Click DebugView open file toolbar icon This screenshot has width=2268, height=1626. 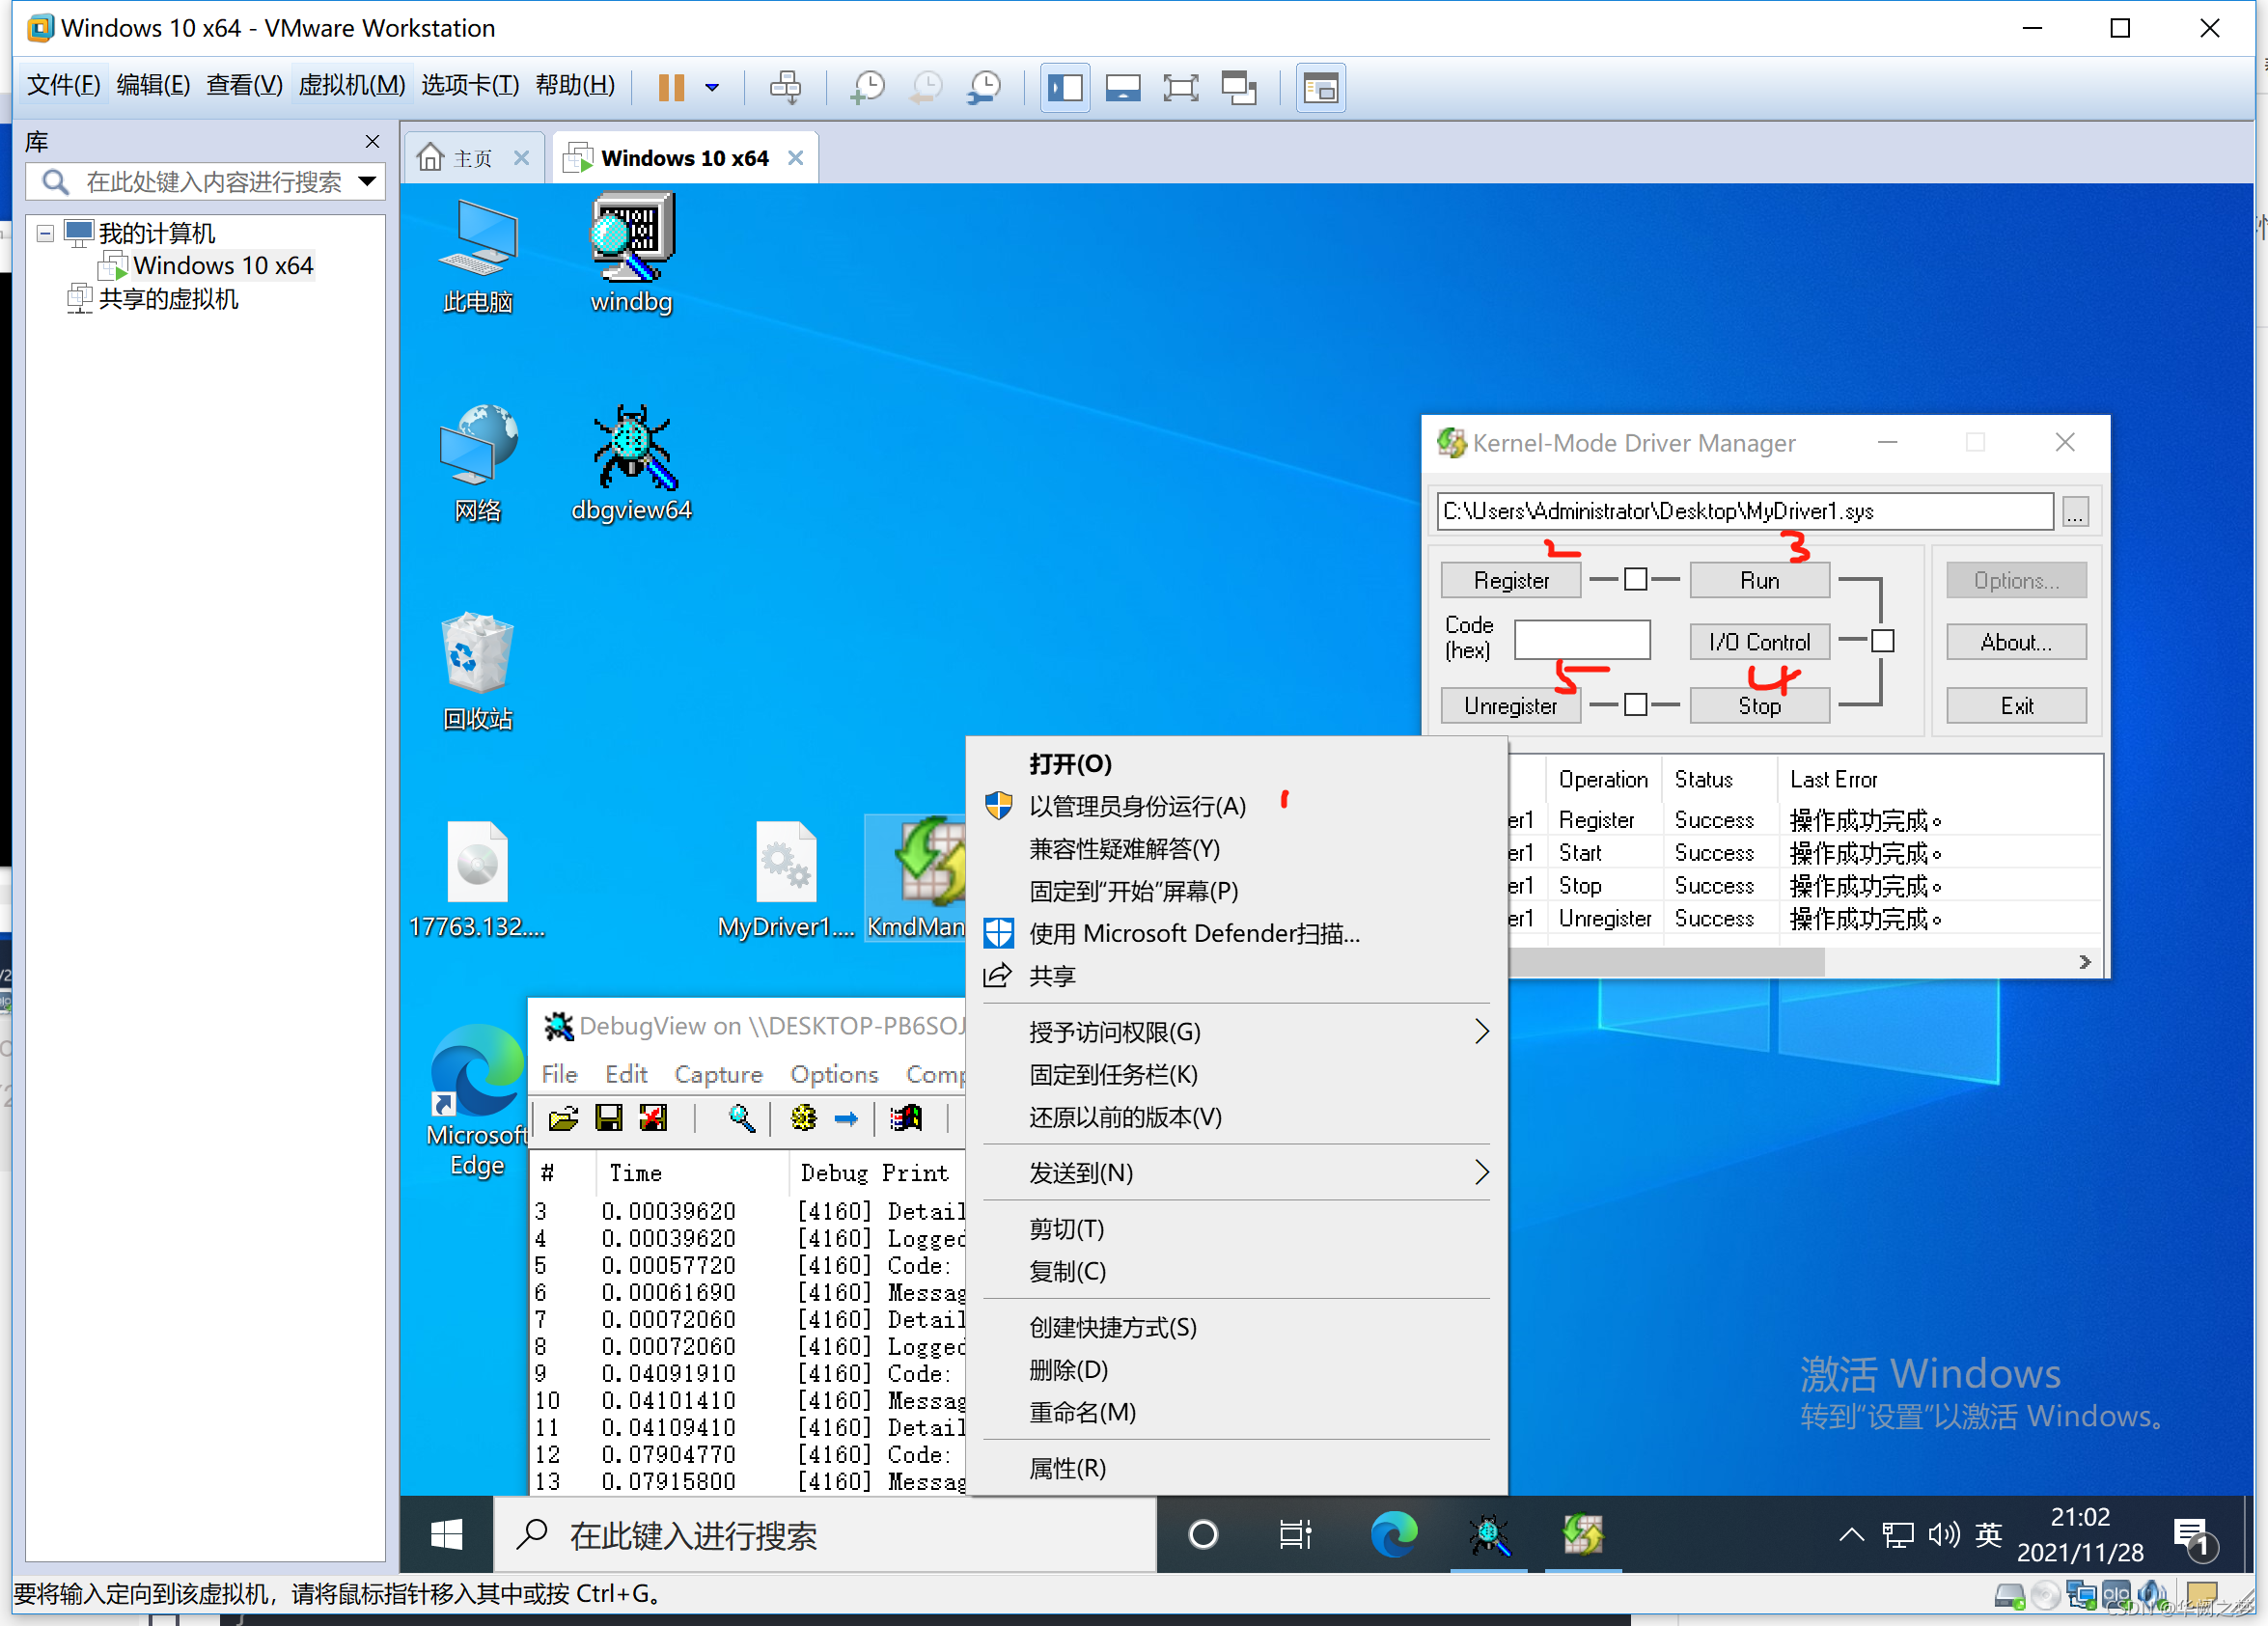[x=564, y=1118]
